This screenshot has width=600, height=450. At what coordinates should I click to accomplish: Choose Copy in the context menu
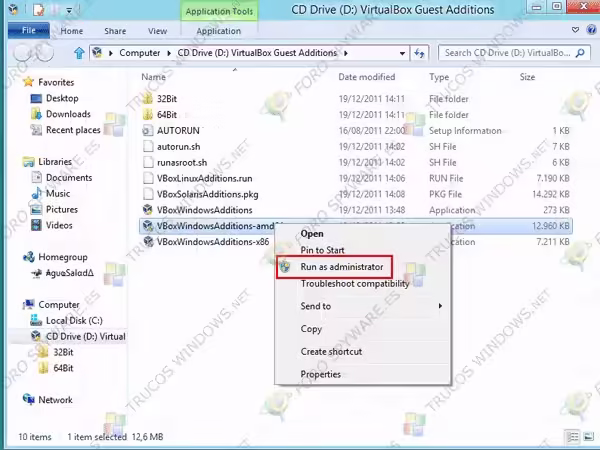(x=311, y=329)
